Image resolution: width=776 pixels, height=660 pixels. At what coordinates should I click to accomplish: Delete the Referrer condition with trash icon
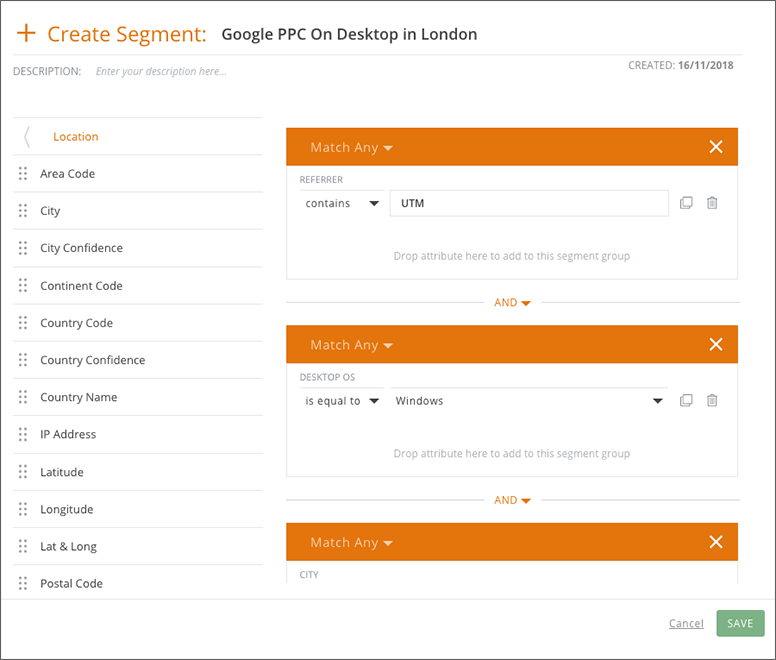712,203
